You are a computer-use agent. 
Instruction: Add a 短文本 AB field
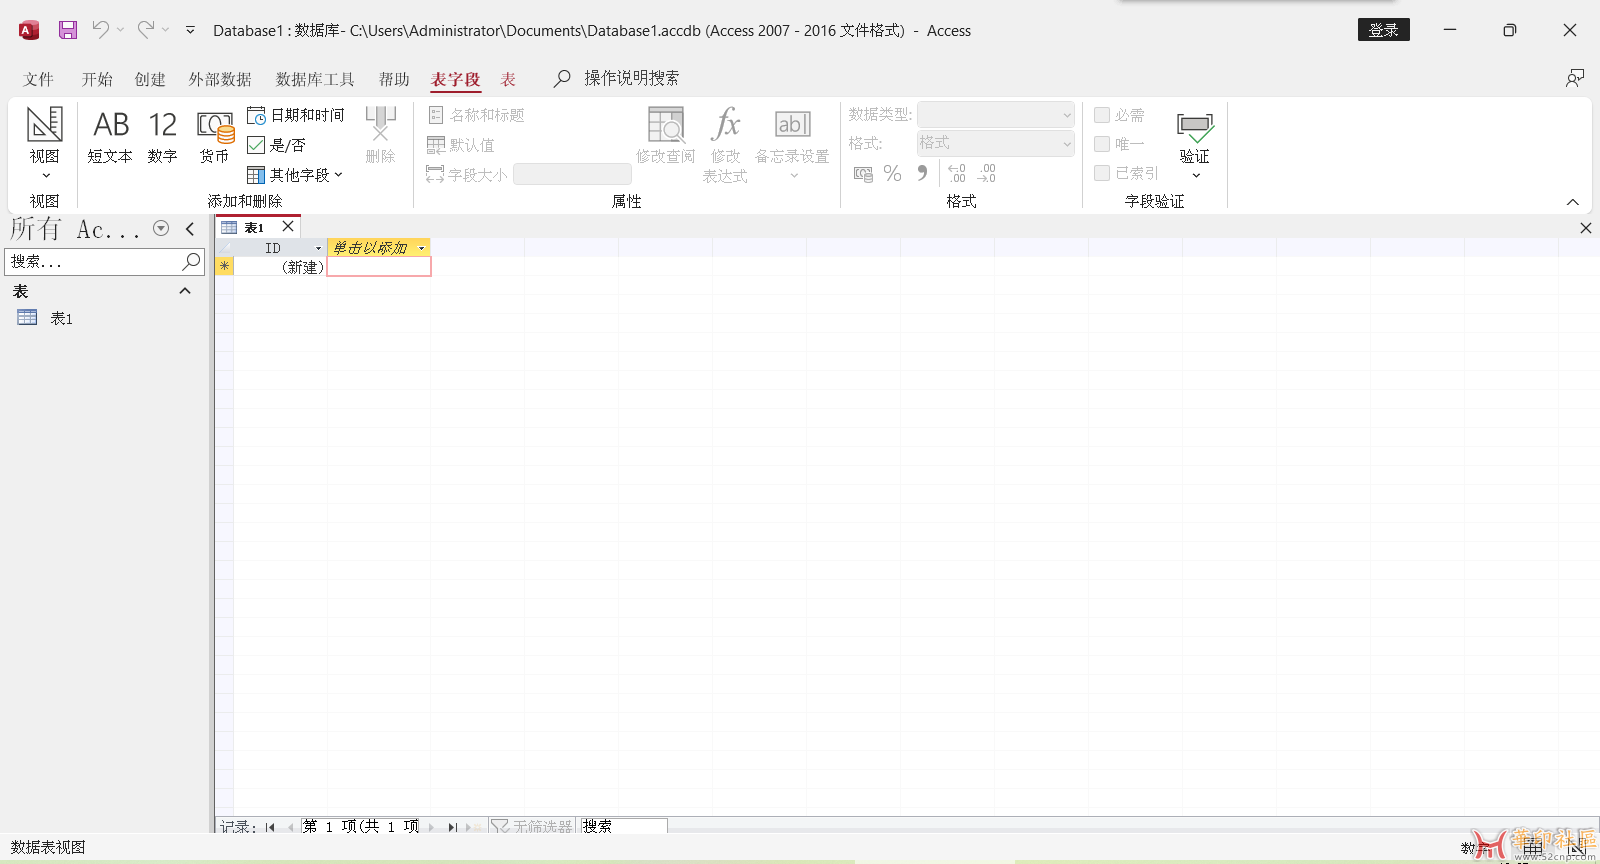click(x=110, y=135)
